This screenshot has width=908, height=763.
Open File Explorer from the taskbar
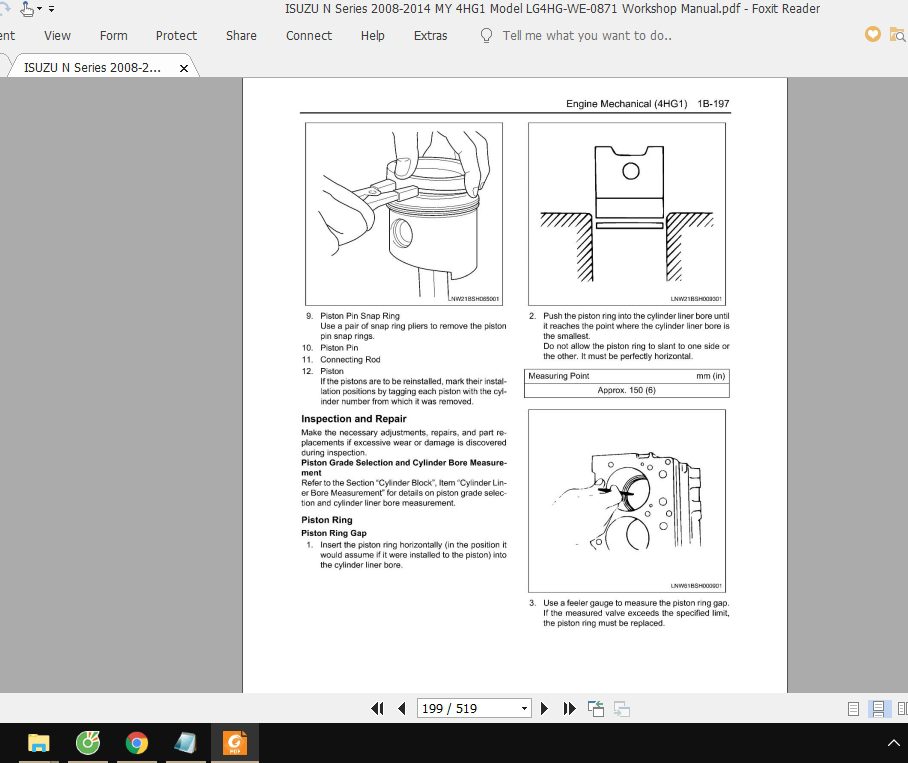[38, 743]
